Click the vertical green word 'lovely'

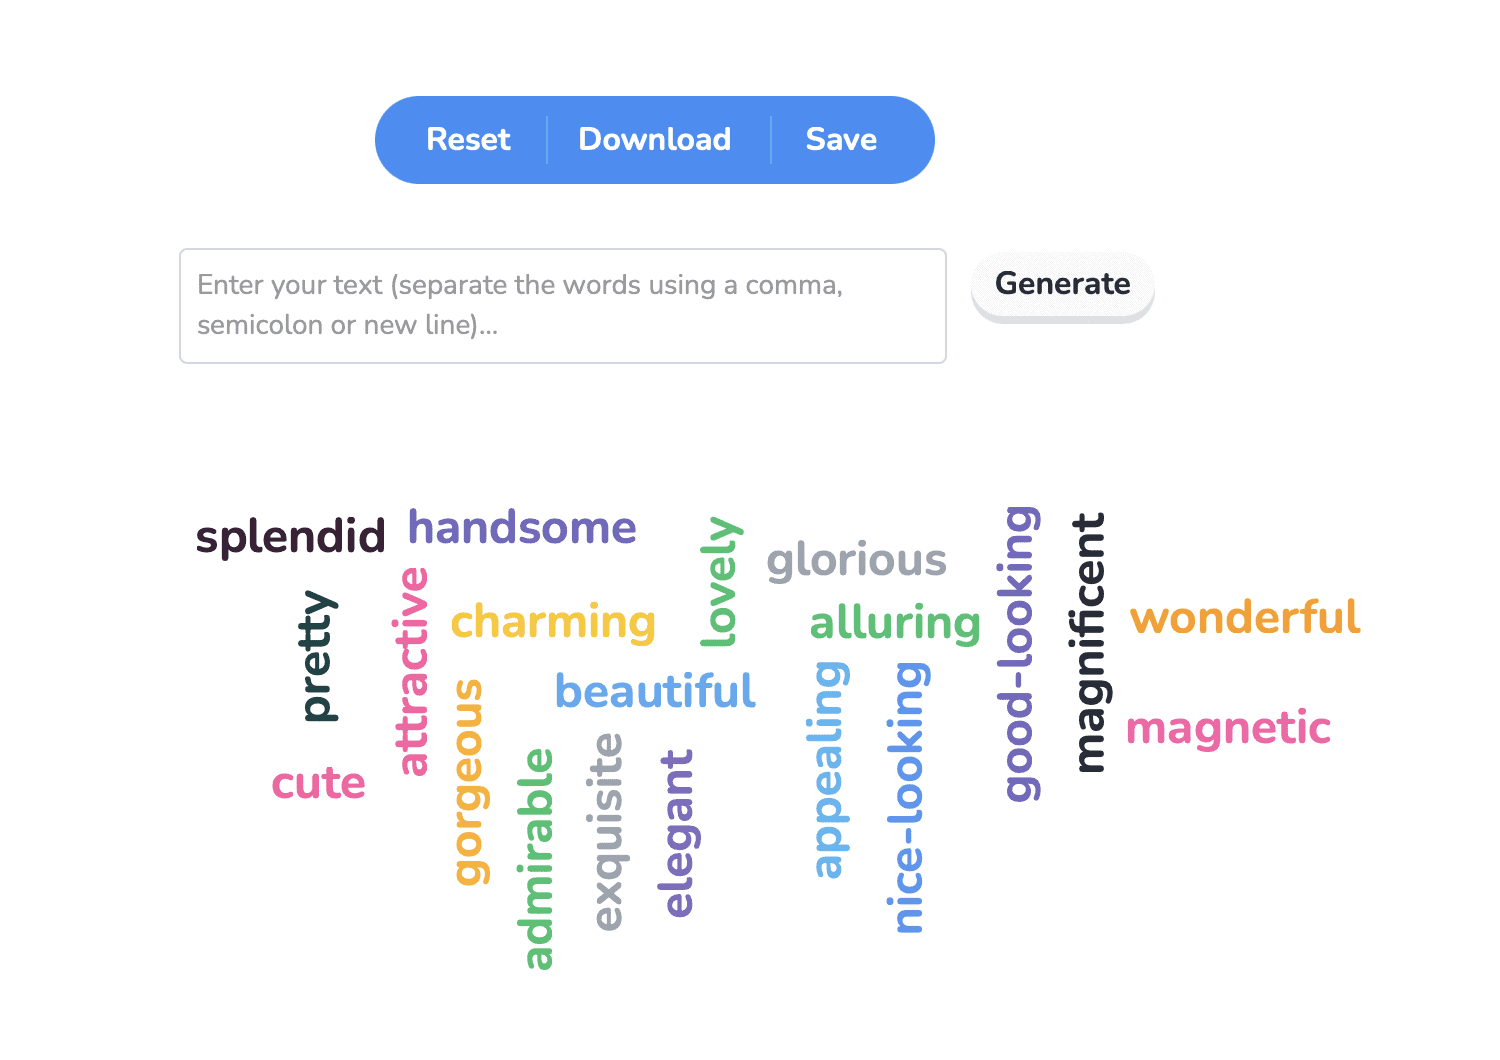(x=720, y=582)
